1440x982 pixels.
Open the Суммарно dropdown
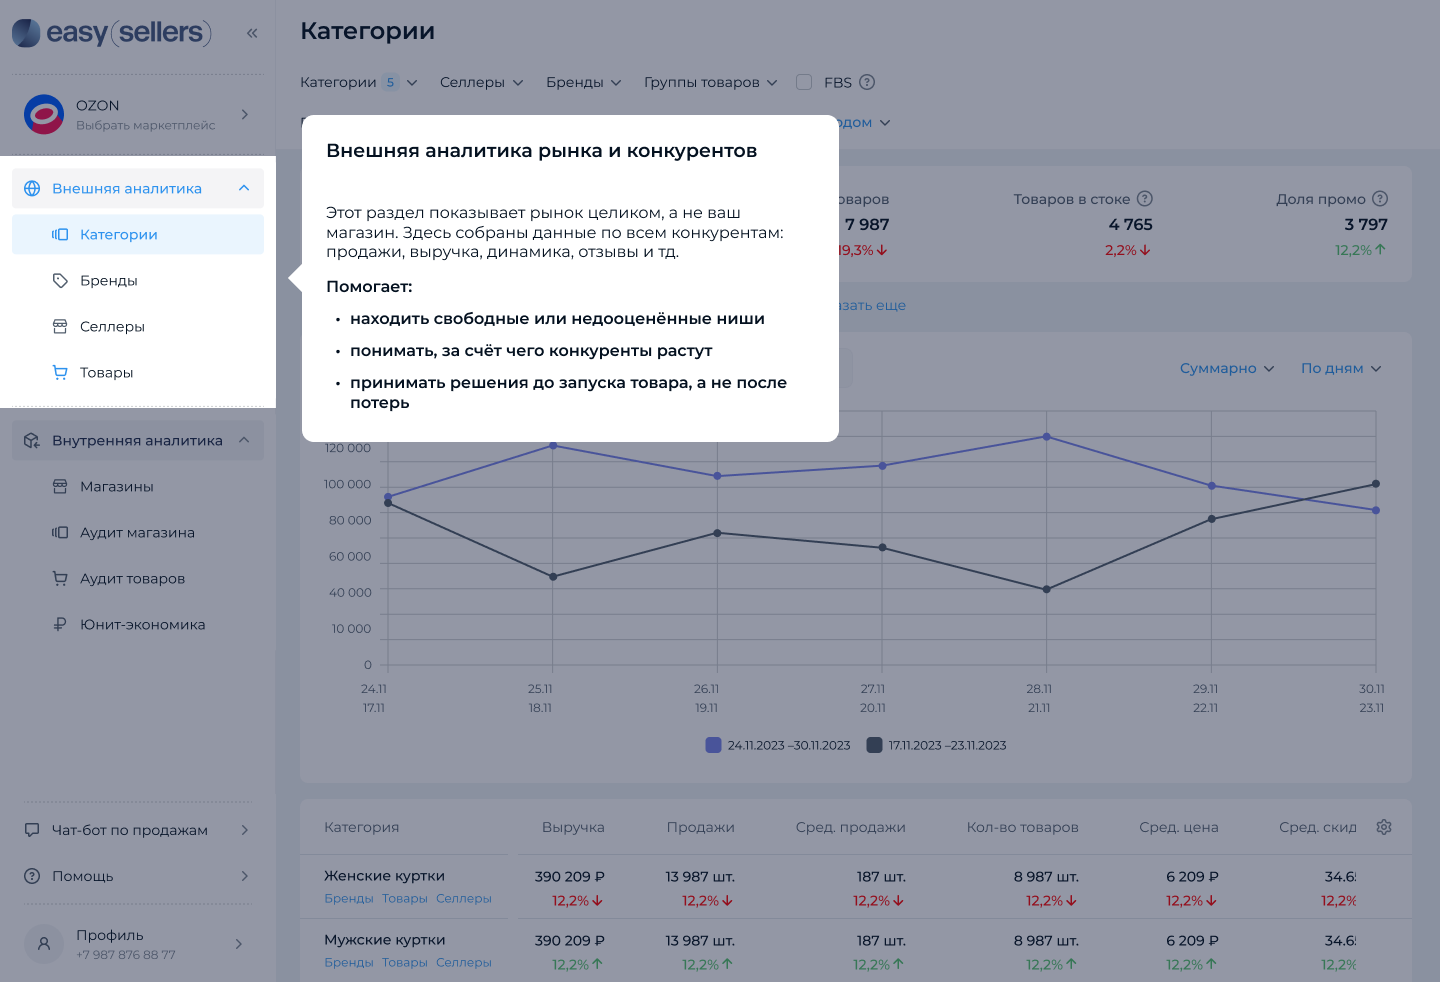pyautogui.click(x=1227, y=368)
